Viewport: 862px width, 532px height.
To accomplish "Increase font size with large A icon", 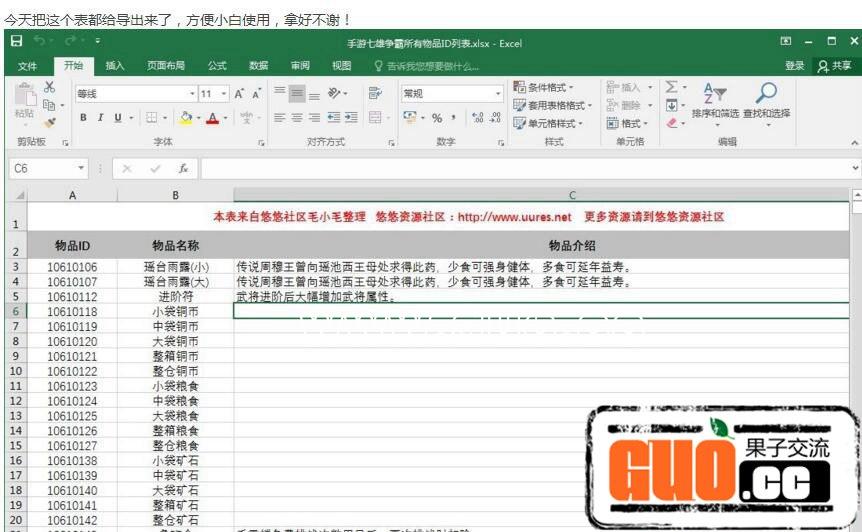I will [239, 93].
